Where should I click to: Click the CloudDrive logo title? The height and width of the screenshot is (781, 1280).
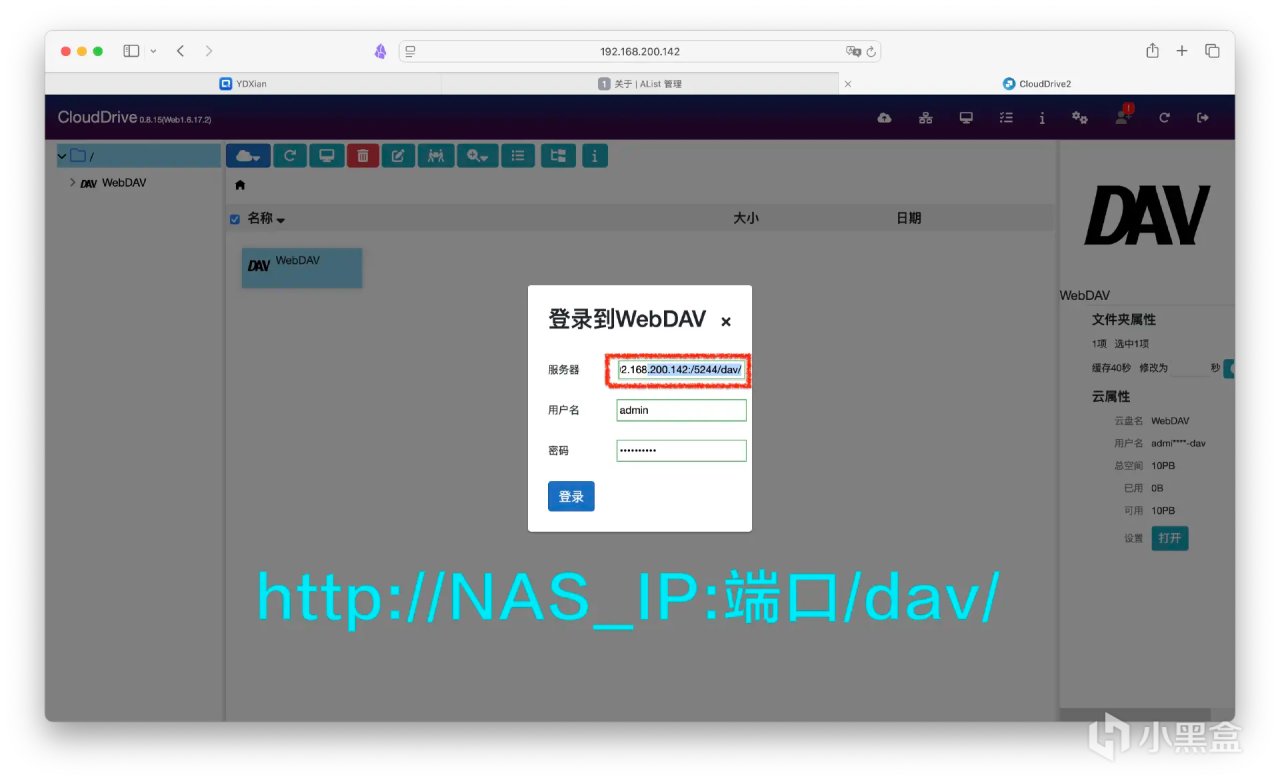(x=96, y=117)
